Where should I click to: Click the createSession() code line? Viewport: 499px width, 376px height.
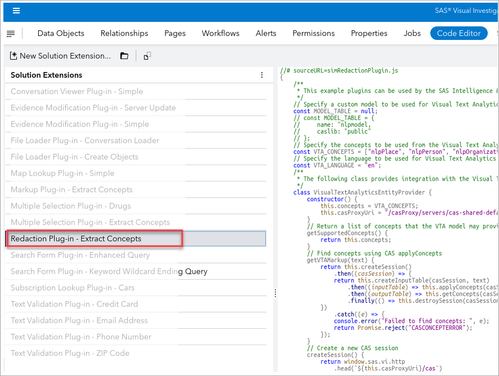click(x=335, y=355)
